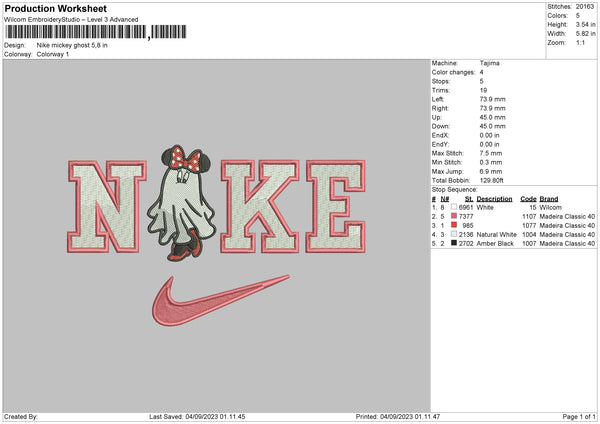Click the Page 1 of 1 footer text
The width and height of the screenshot is (600, 424).
[x=579, y=417]
